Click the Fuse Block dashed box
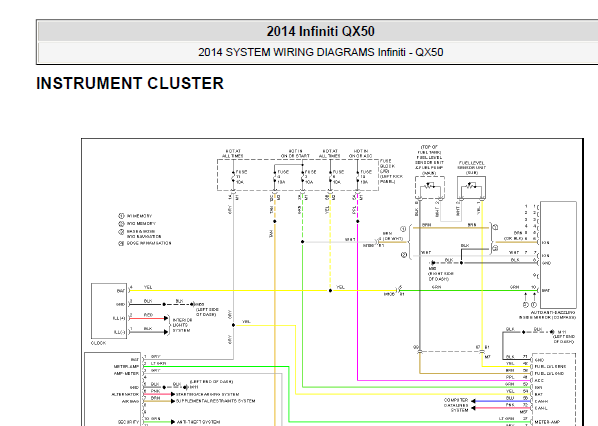 tap(298, 175)
